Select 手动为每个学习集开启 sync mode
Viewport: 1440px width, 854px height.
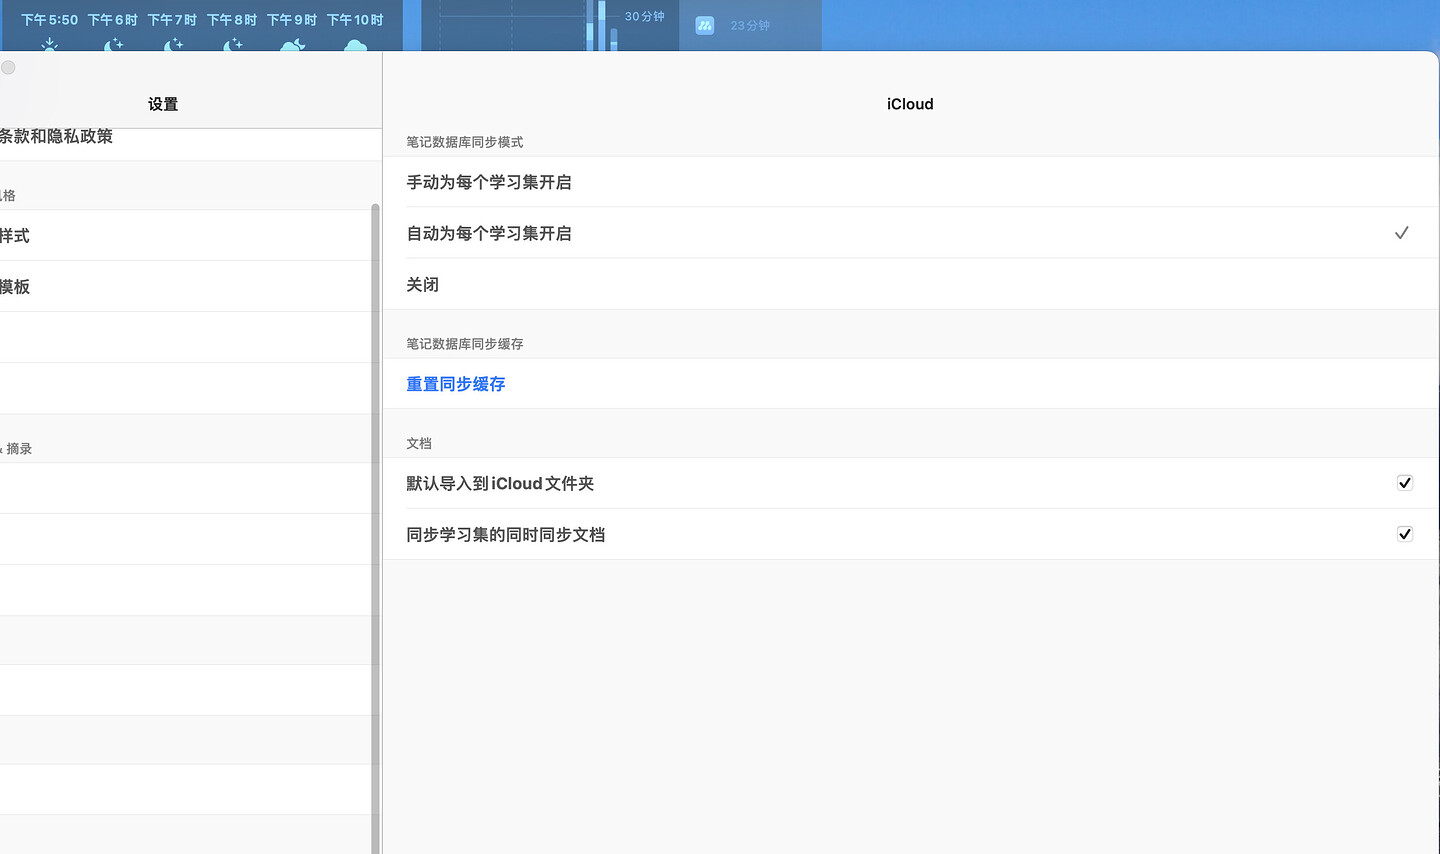[910, 182]
